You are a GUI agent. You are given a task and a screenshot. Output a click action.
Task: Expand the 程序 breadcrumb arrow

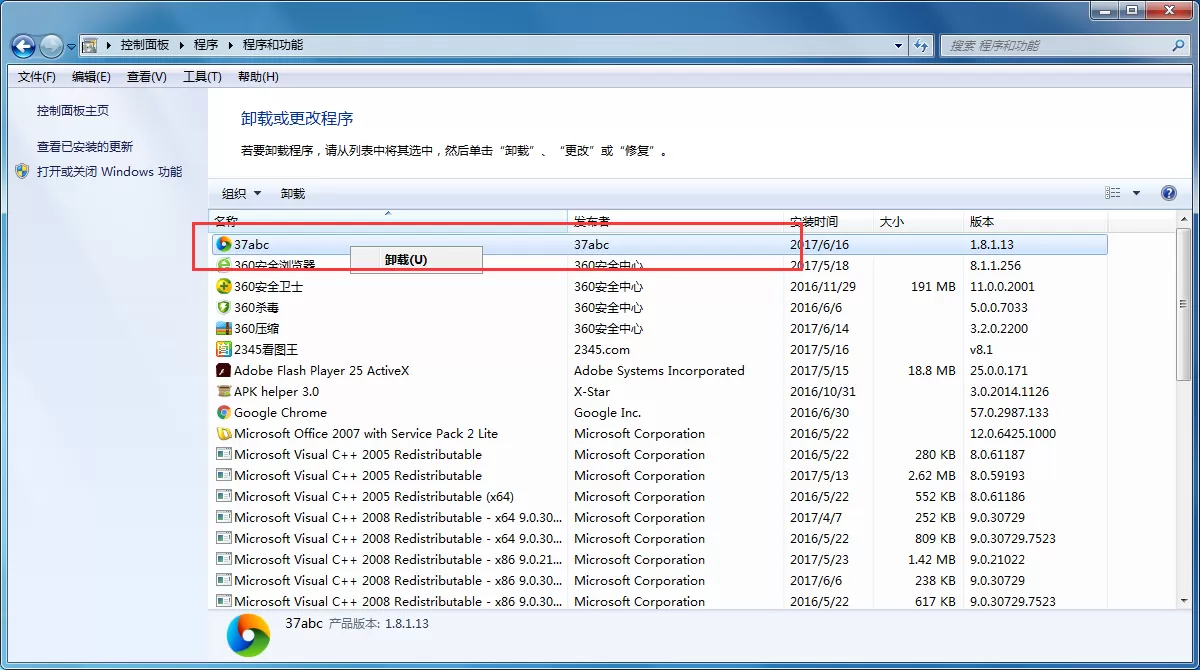tap(230, 45)
